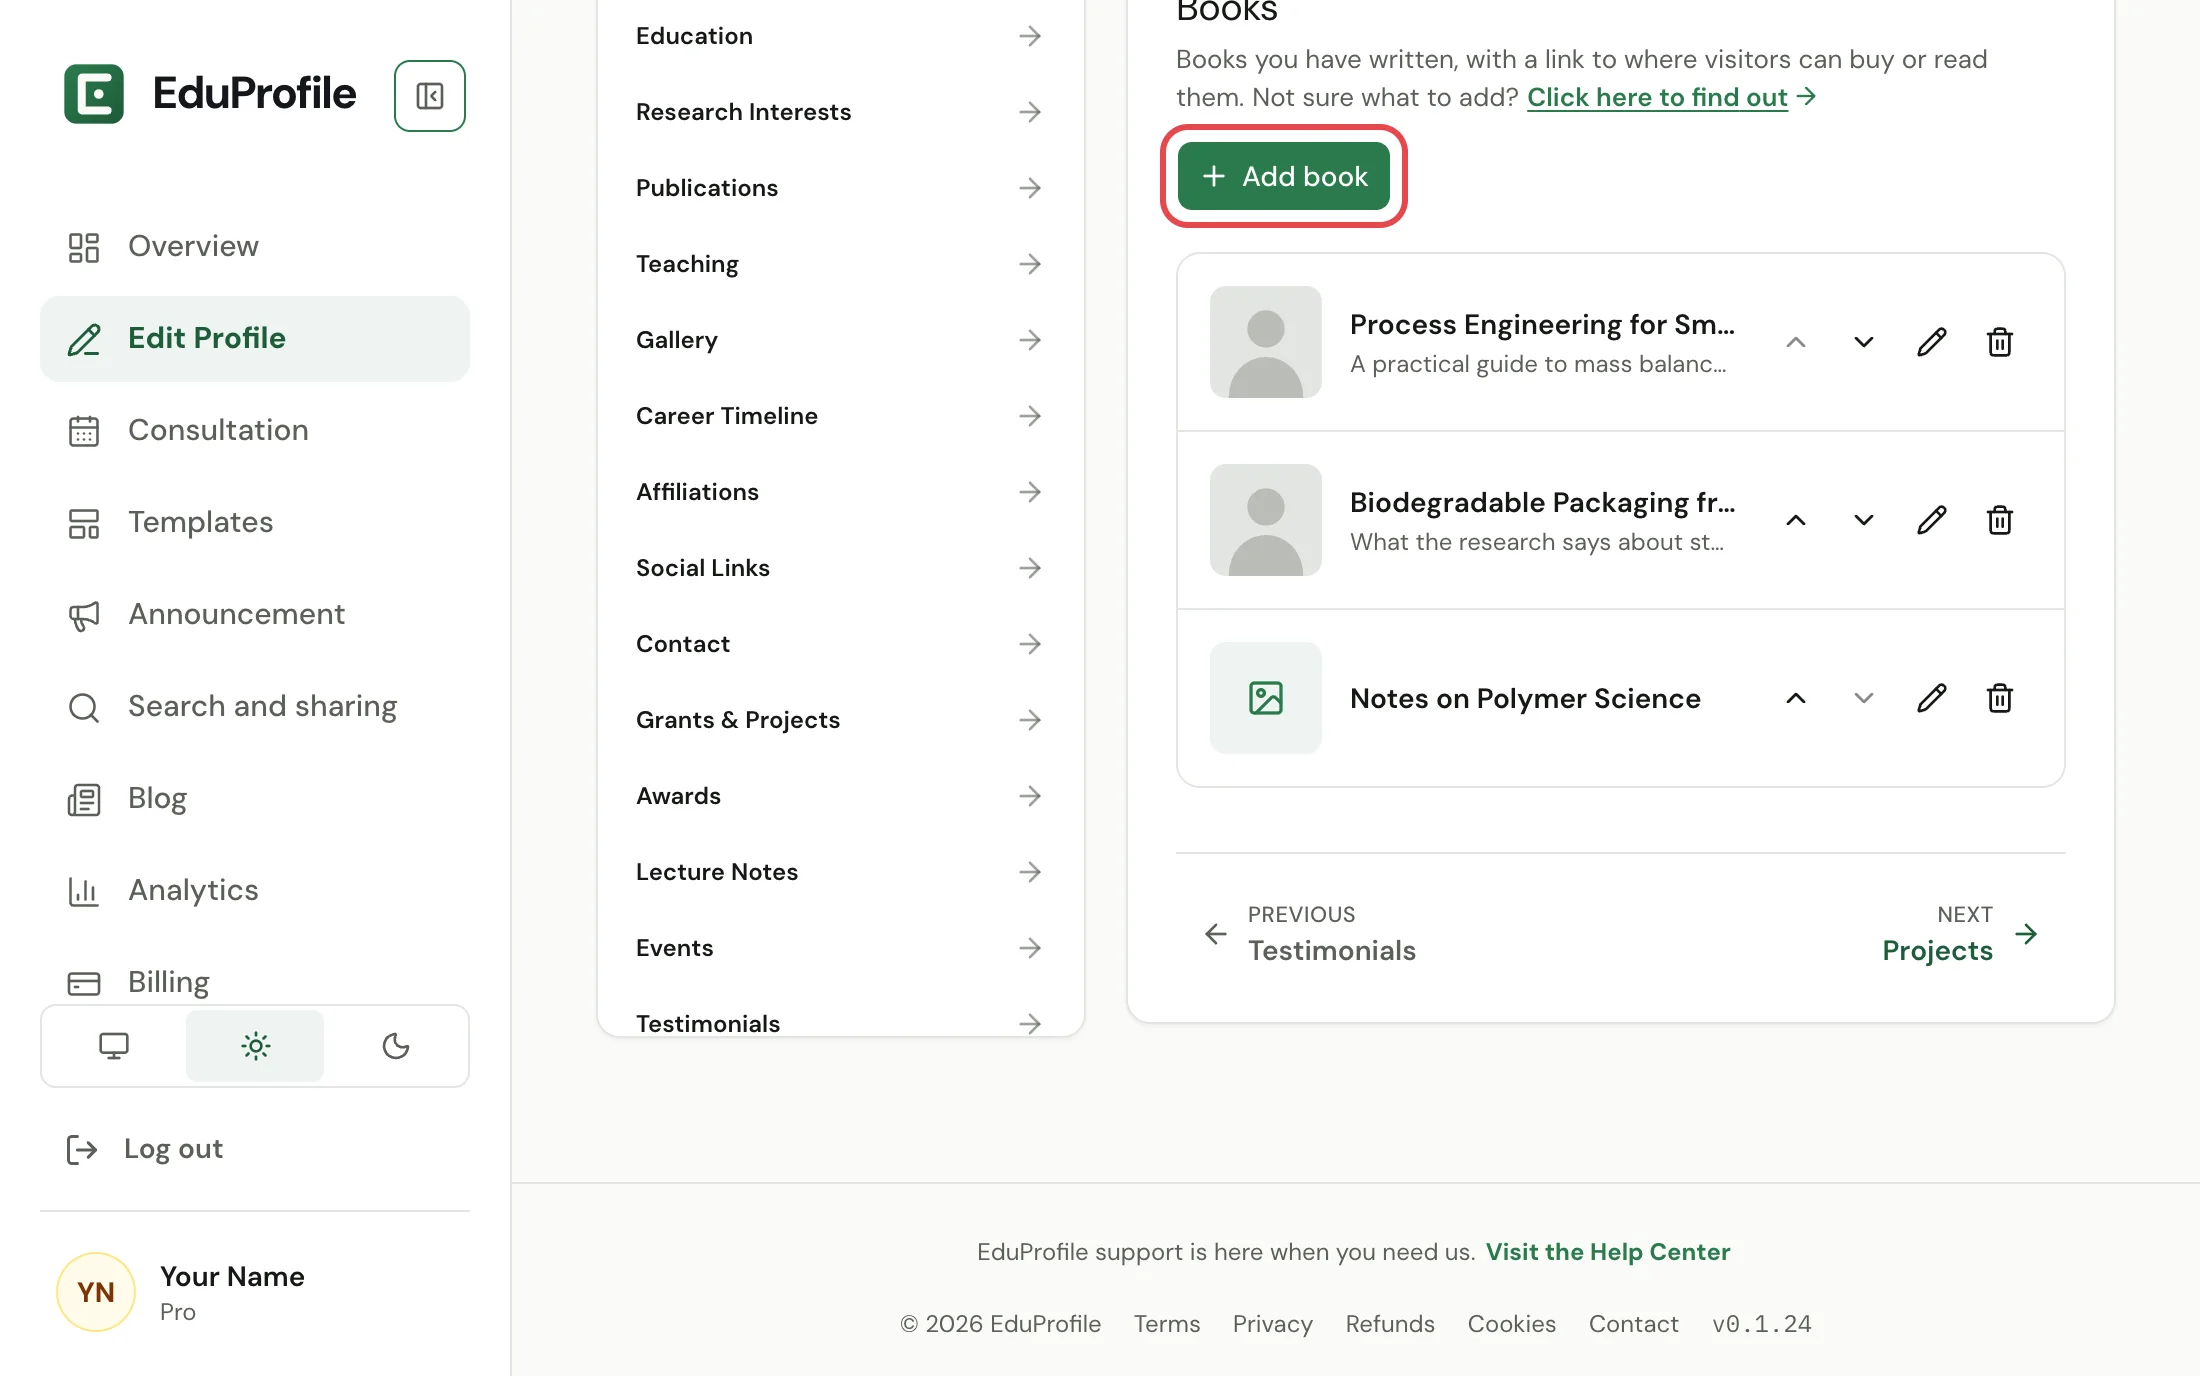Edit the Notes on Polymer Science book
This screenshot has height=1376, width=2200.
[1932, 698]
